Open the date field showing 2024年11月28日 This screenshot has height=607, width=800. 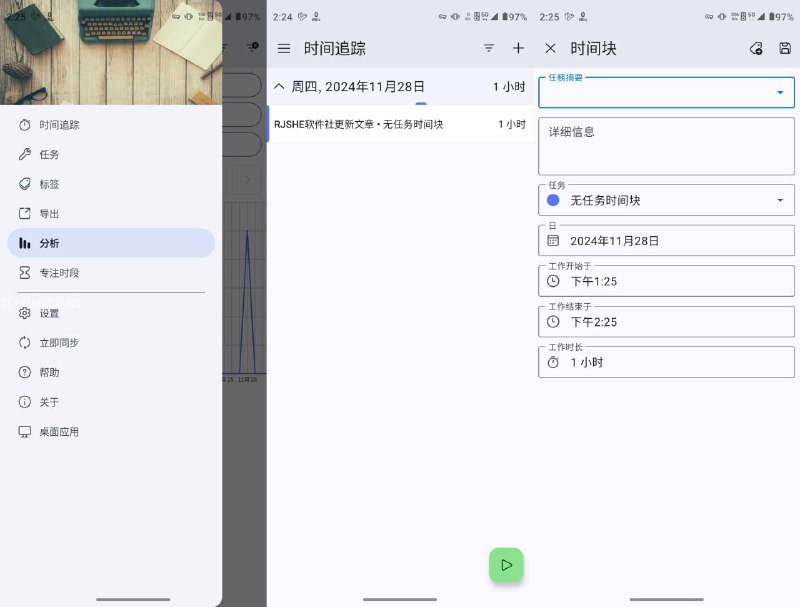(x=665, y=240)
